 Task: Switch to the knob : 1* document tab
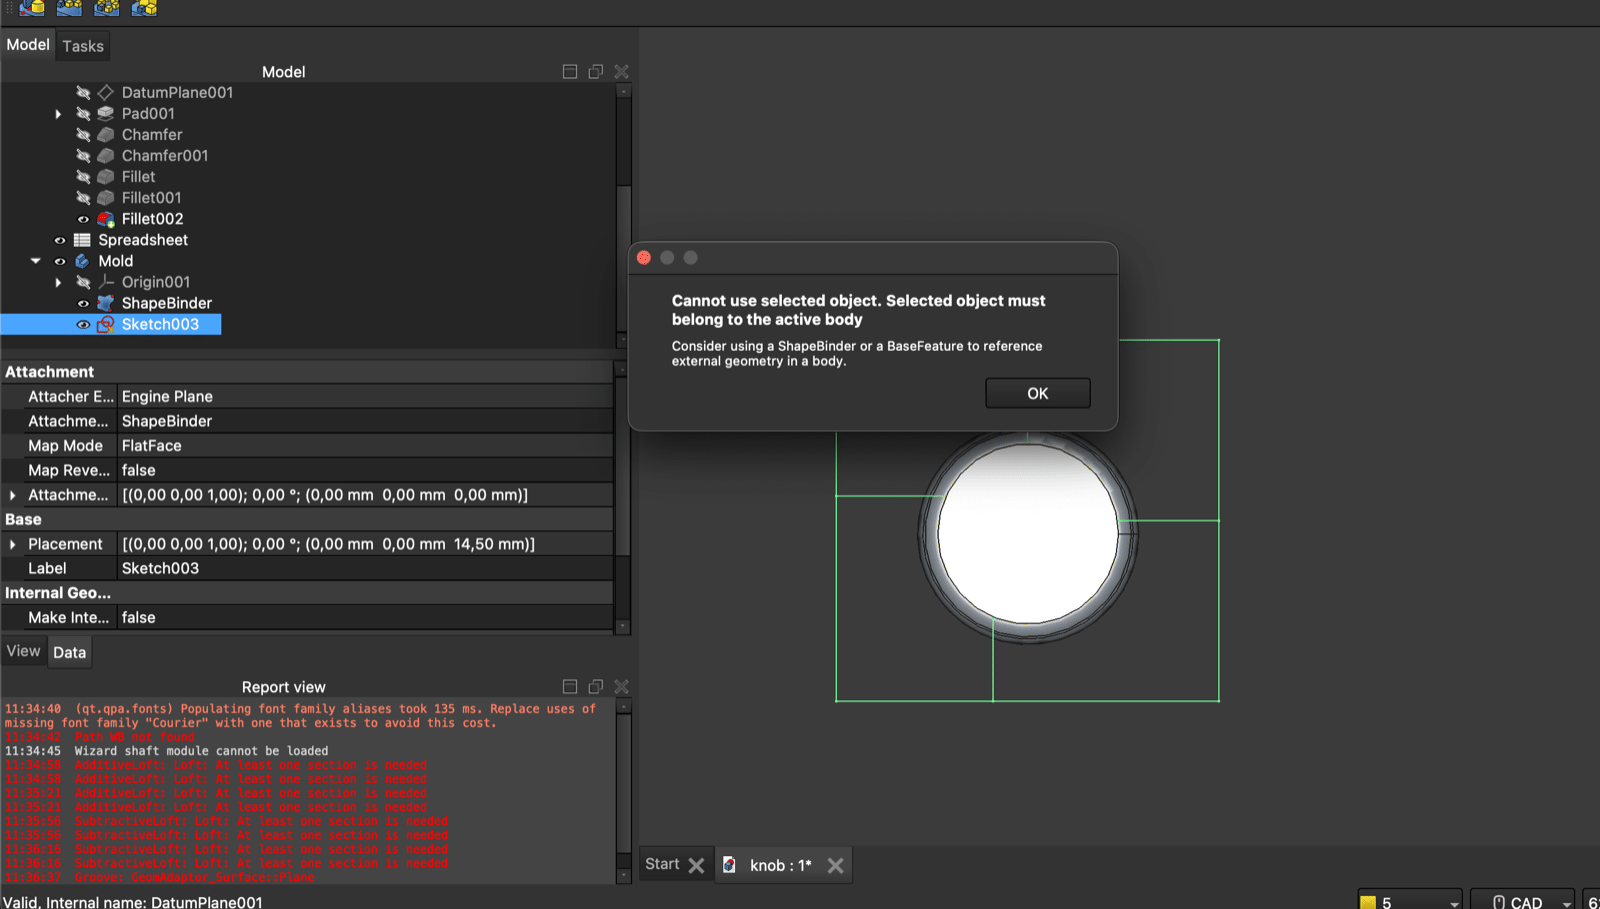click(x=781, y=865)
